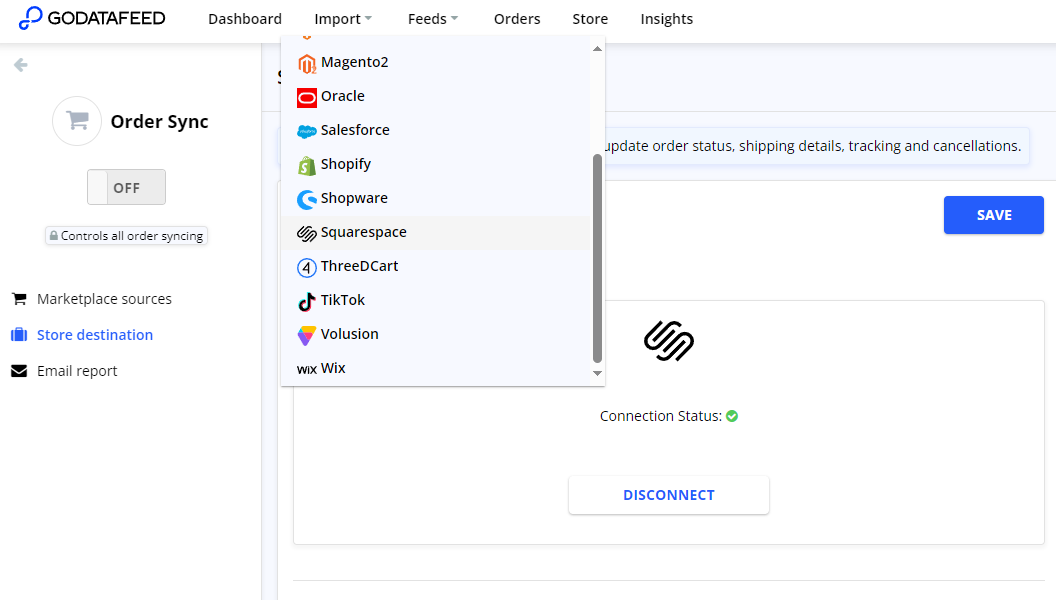Click the scroll down arrow in dropdown
The image size is (1056, 600).
point(597,374)
